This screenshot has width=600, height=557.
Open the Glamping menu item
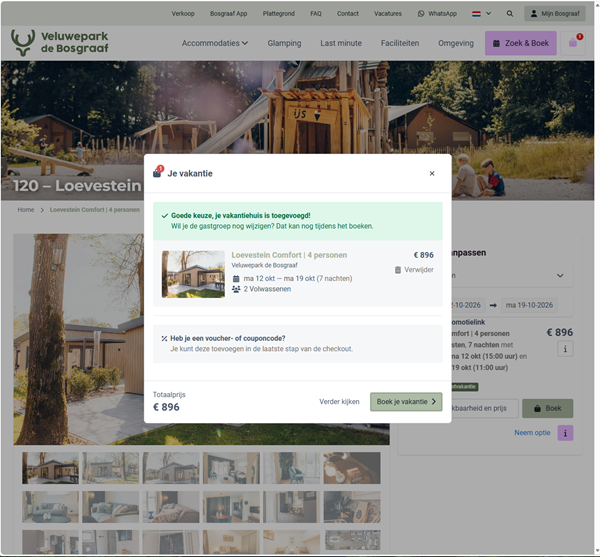tap(284, 43)
